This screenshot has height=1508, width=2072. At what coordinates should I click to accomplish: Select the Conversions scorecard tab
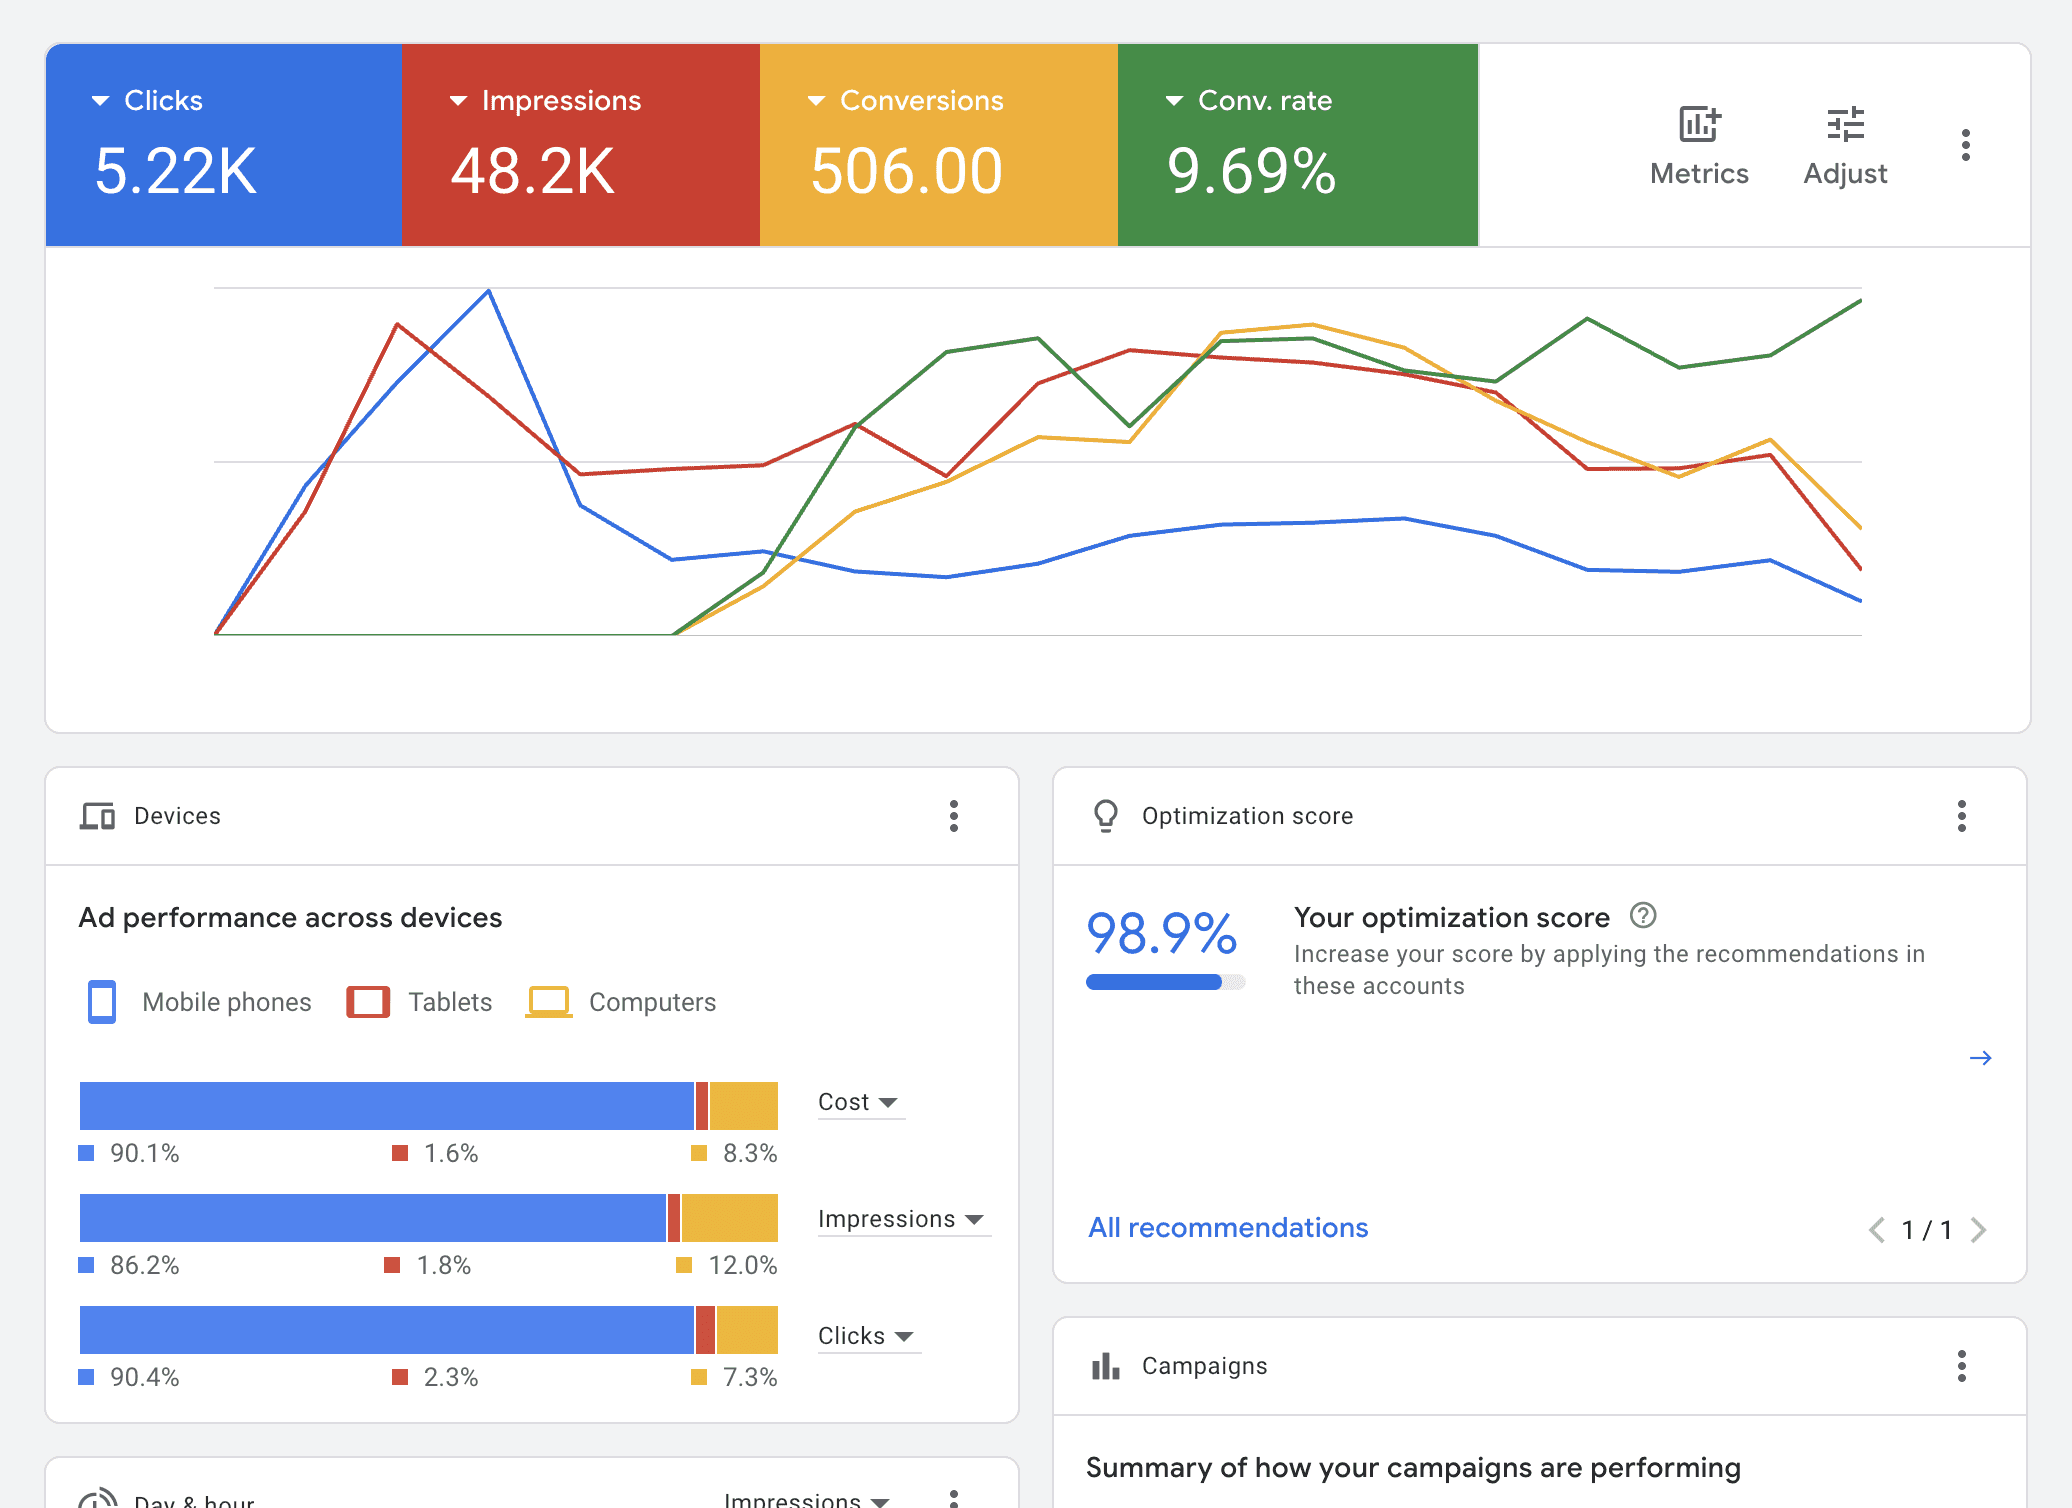(938, 145)
